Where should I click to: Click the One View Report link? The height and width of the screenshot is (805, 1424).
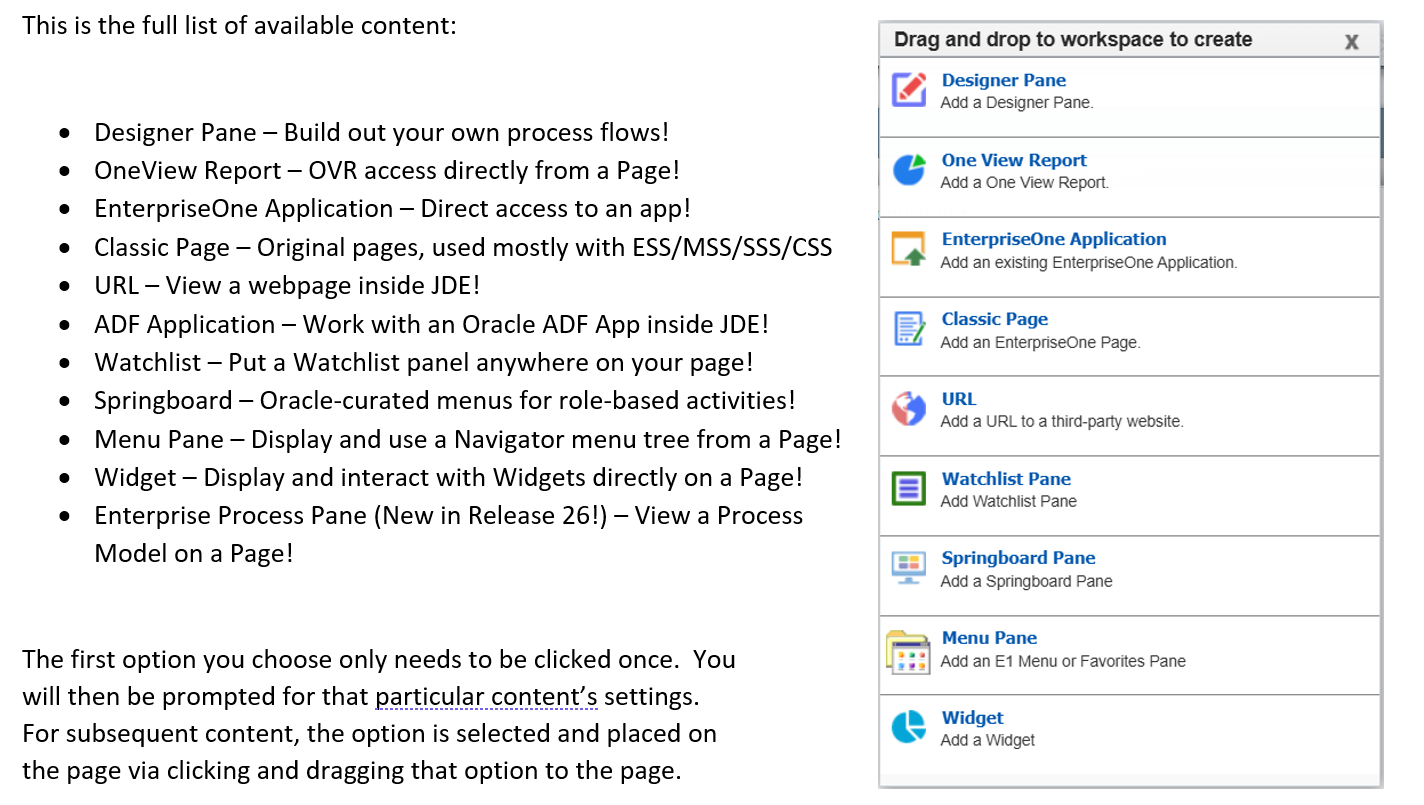(x=1013, y=160)
